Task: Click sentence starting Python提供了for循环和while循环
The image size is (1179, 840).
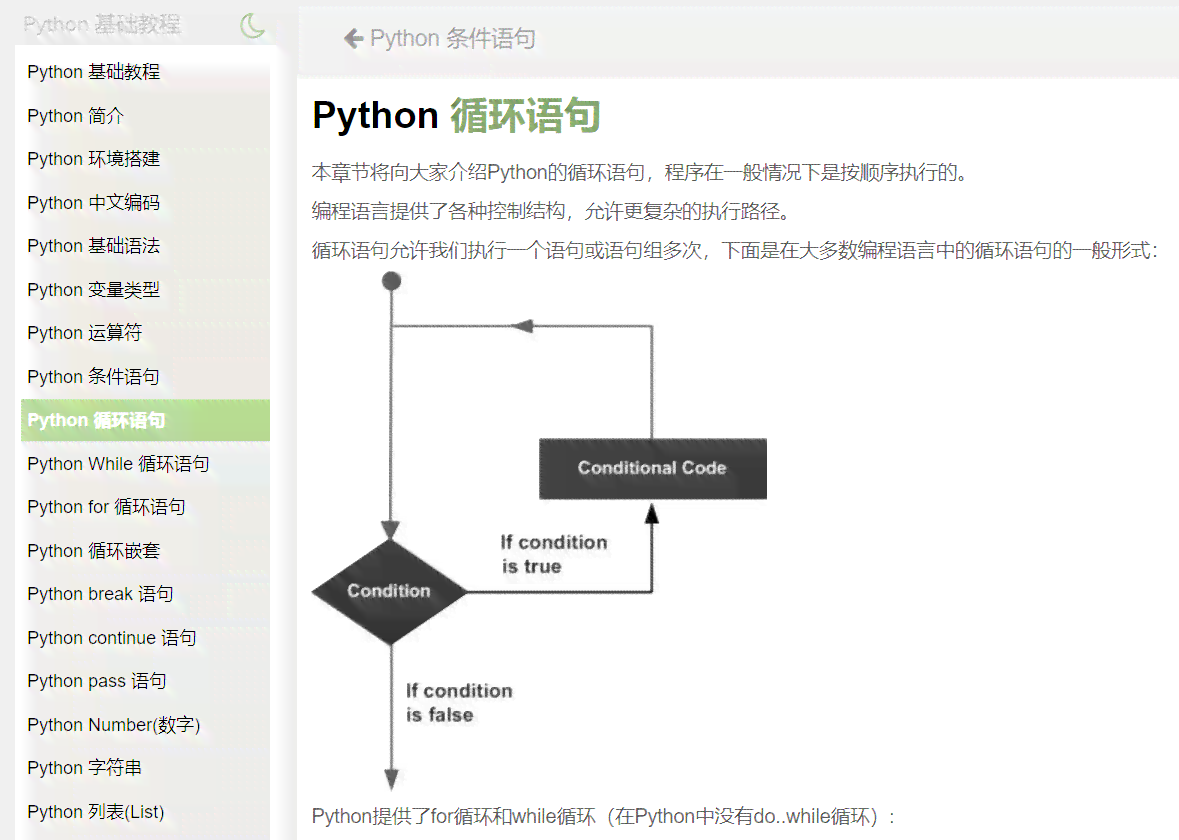Action: tap(603, 816)
